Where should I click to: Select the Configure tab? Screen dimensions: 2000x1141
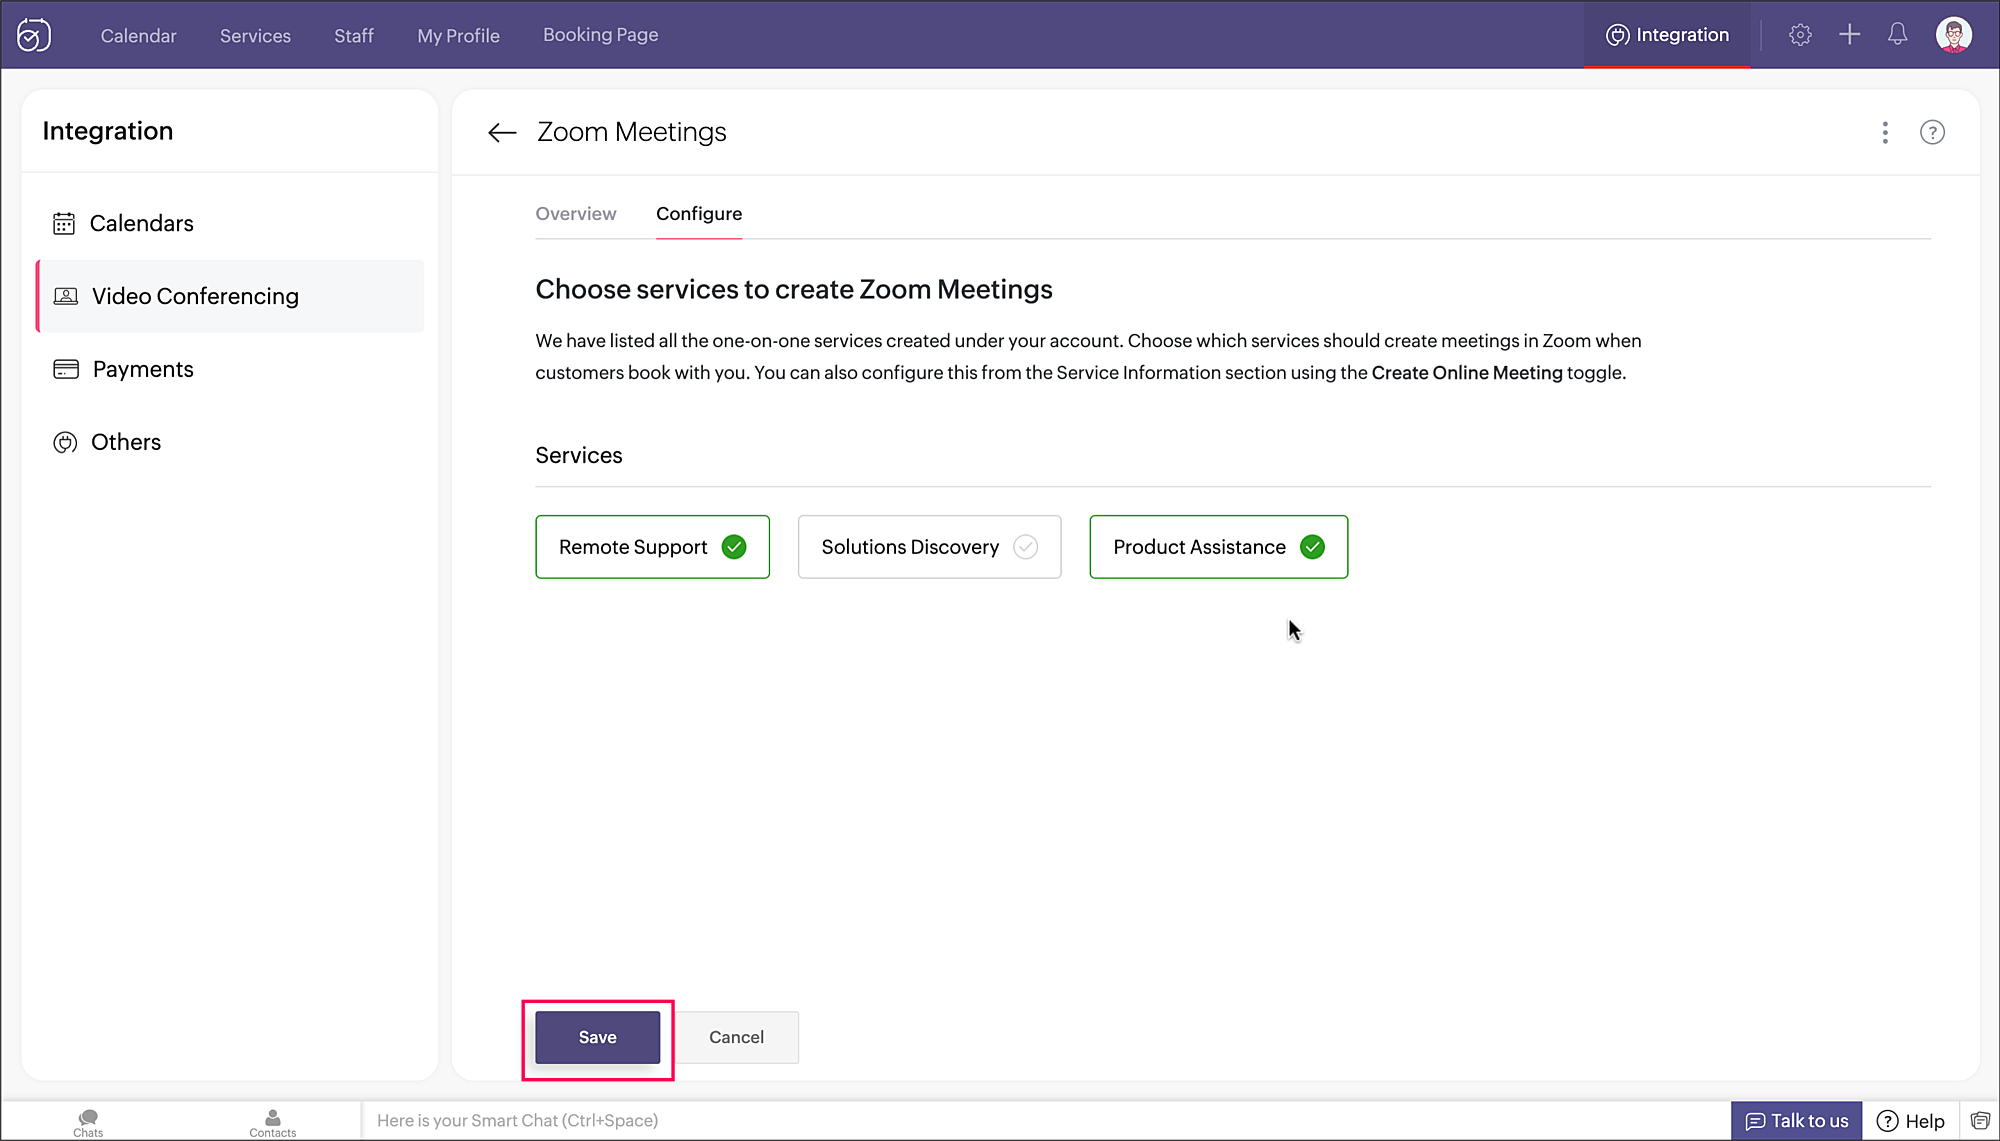699,214
